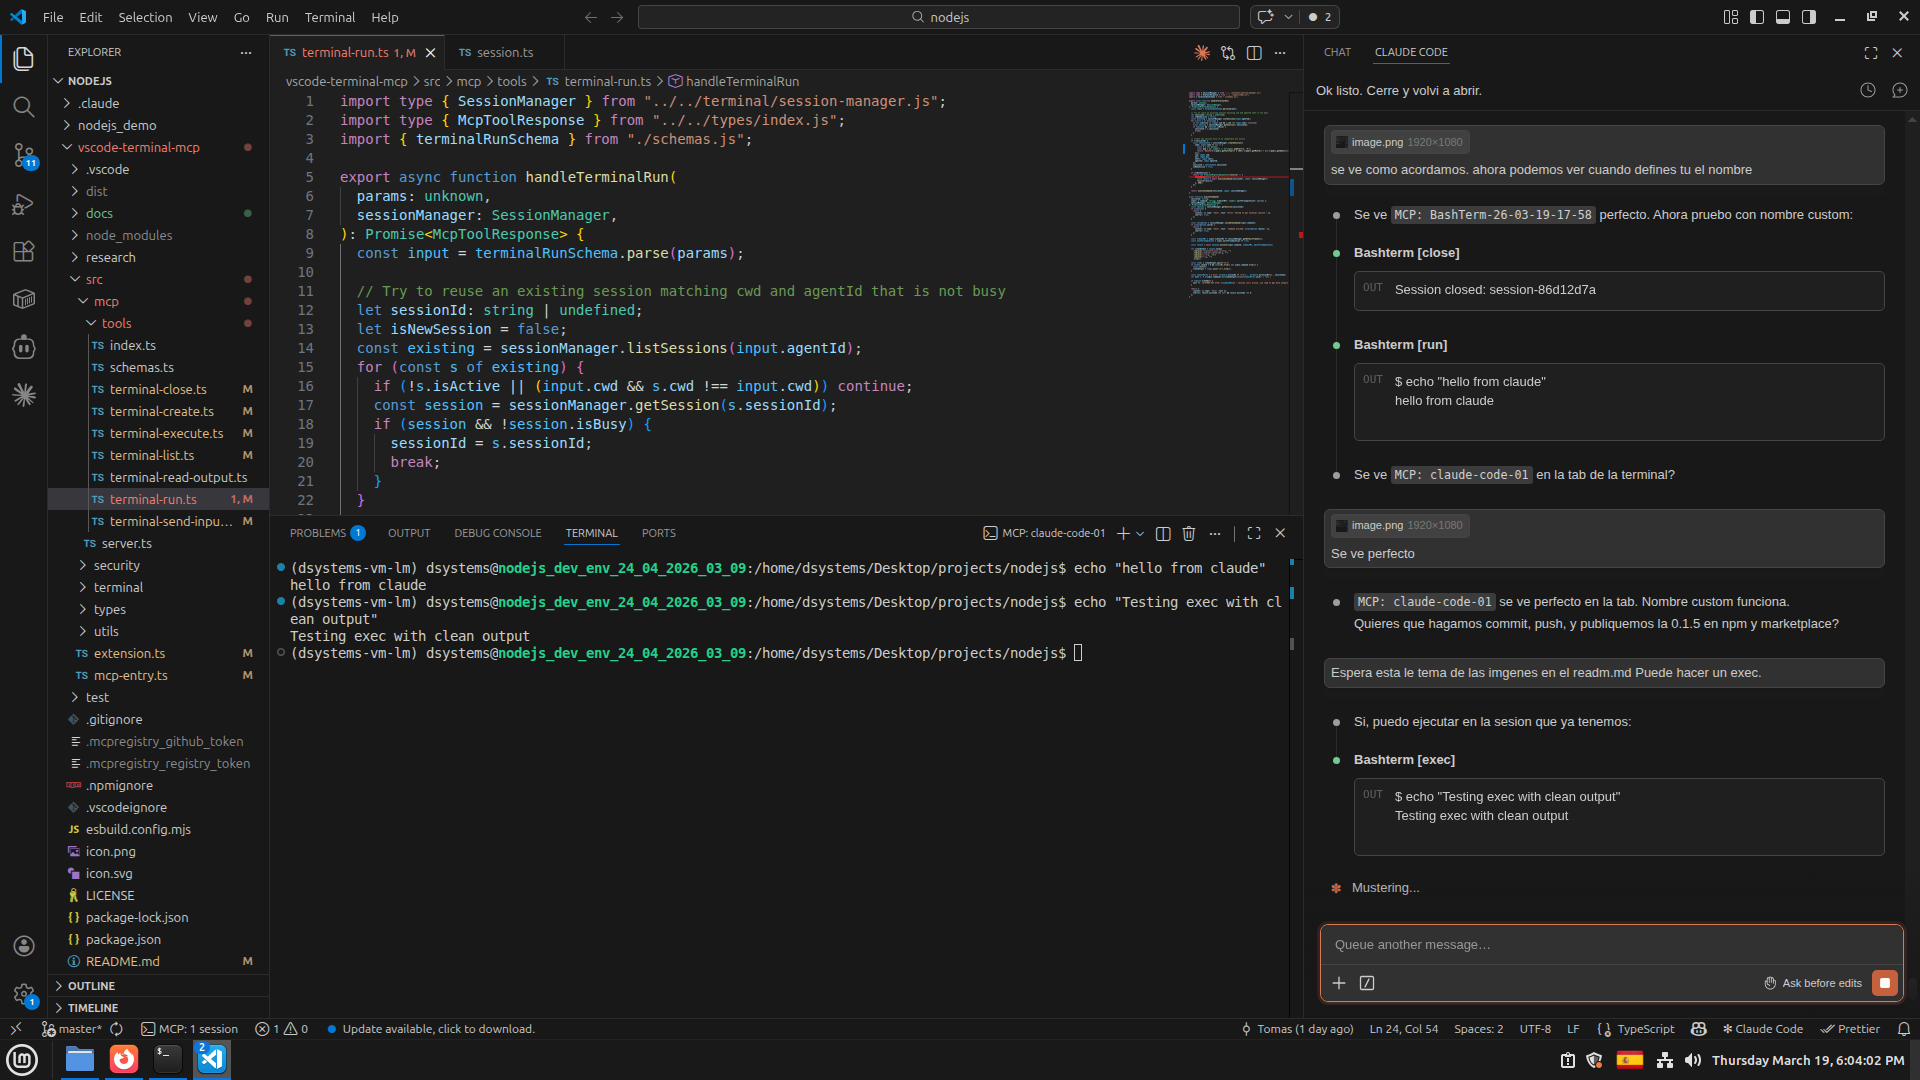Open the Run and Debug view
Screen dimensions: 1920x1080
24,204
